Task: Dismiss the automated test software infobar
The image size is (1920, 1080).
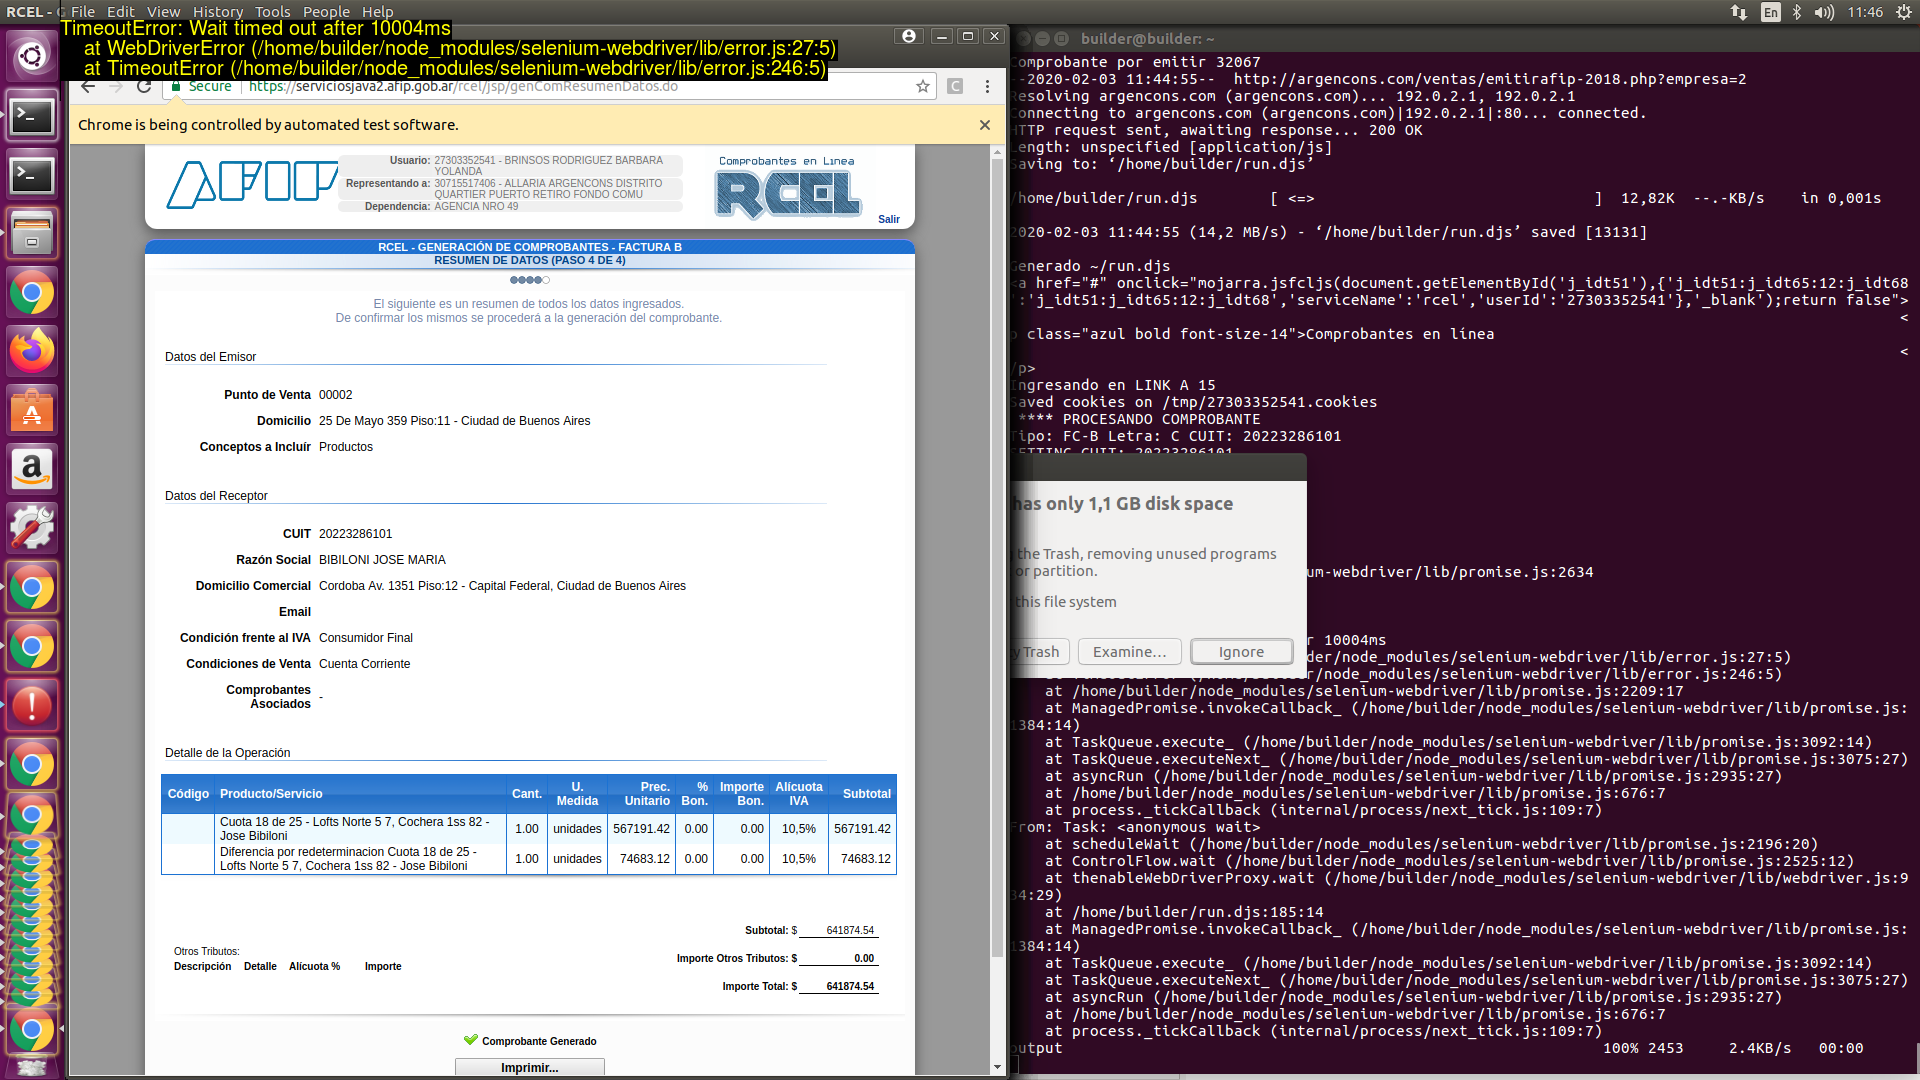Action: 985,125
